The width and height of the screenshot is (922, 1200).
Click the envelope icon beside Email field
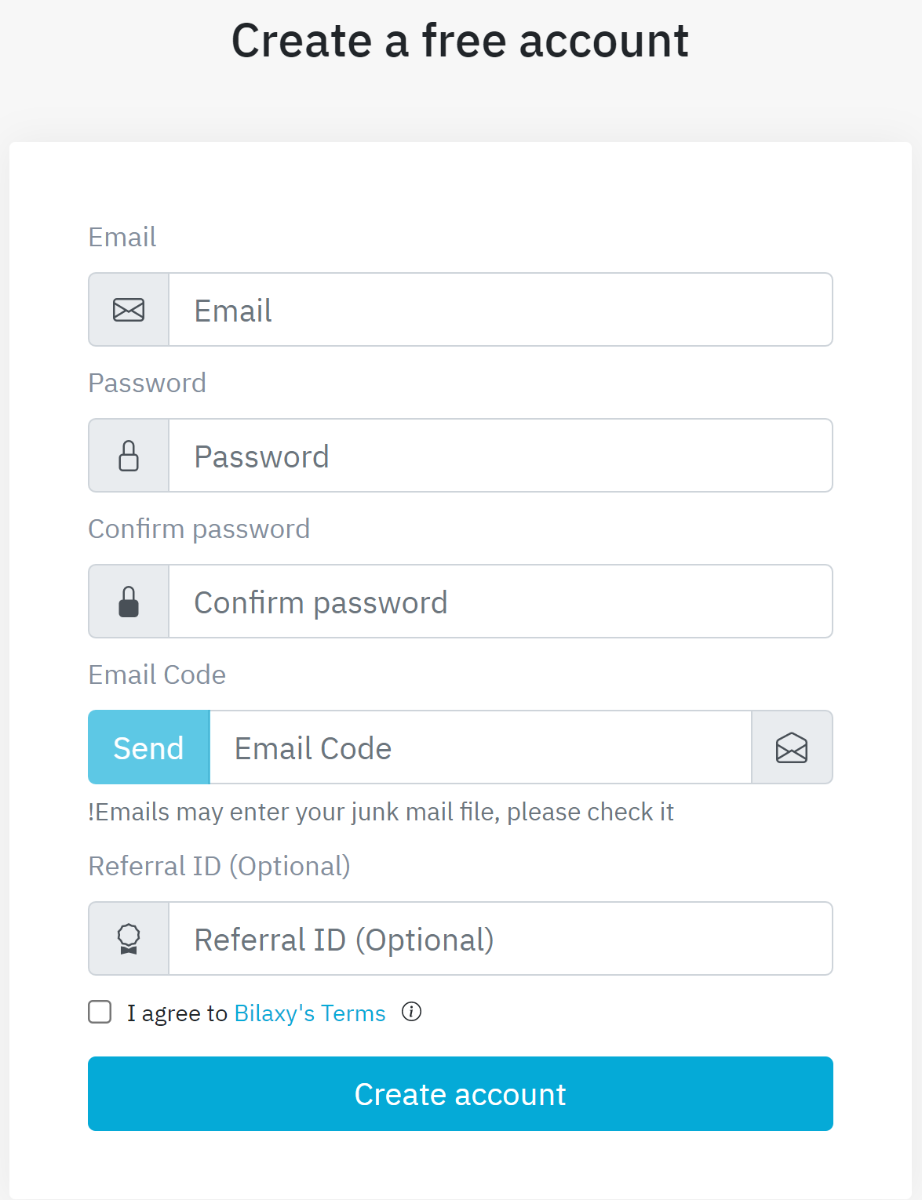coord(128,310)
